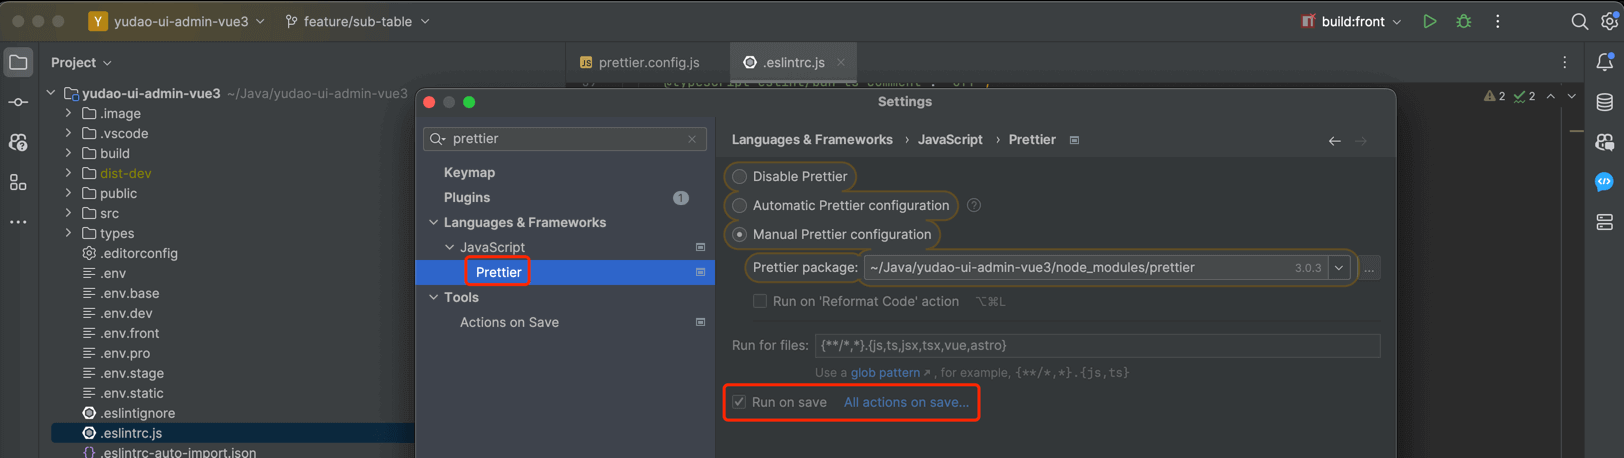Select Actions on Save settings item

point(509,322)
